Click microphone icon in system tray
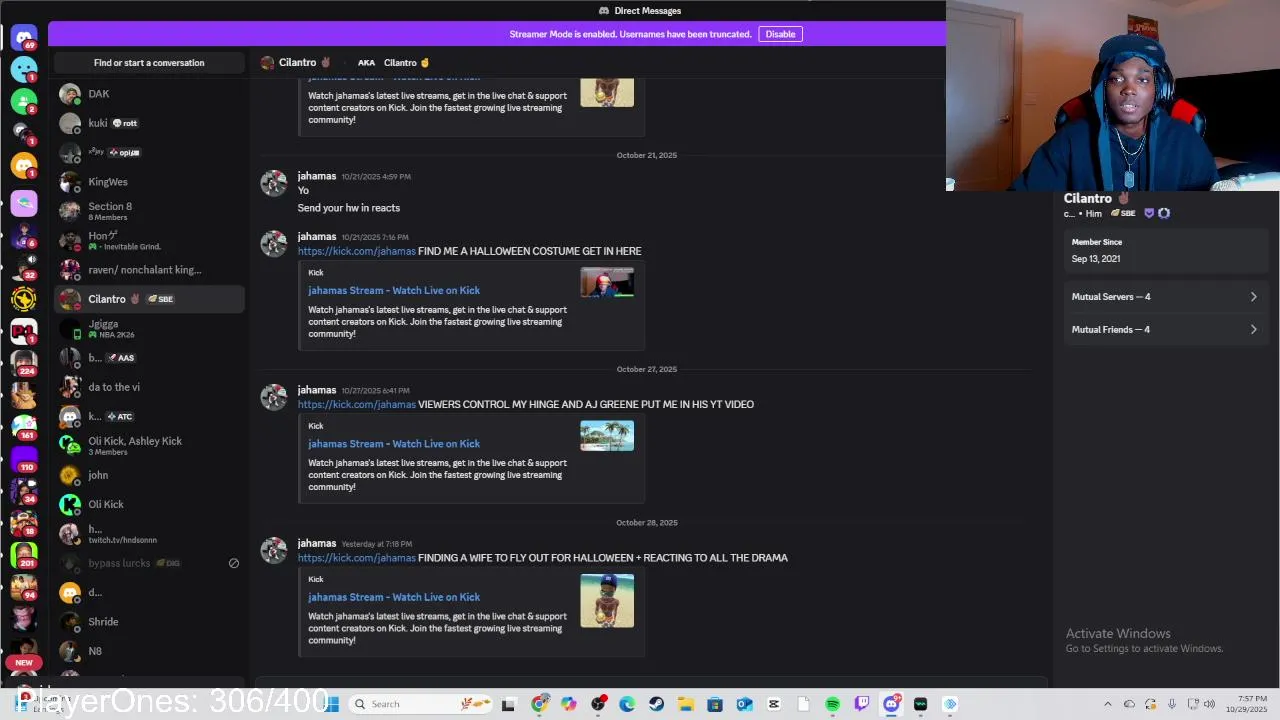Screen dimensions: 1280x720 tap(1172, 704)
